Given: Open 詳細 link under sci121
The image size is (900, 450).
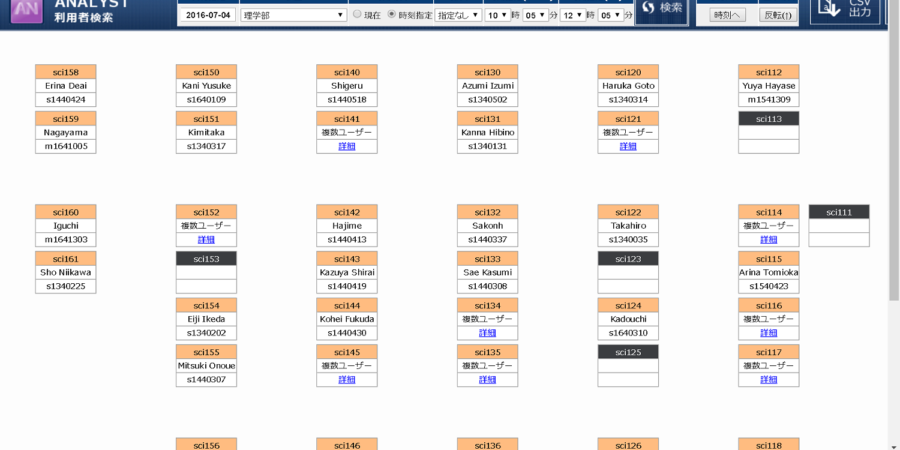Looking at the screenshot, I should (628, 146).
